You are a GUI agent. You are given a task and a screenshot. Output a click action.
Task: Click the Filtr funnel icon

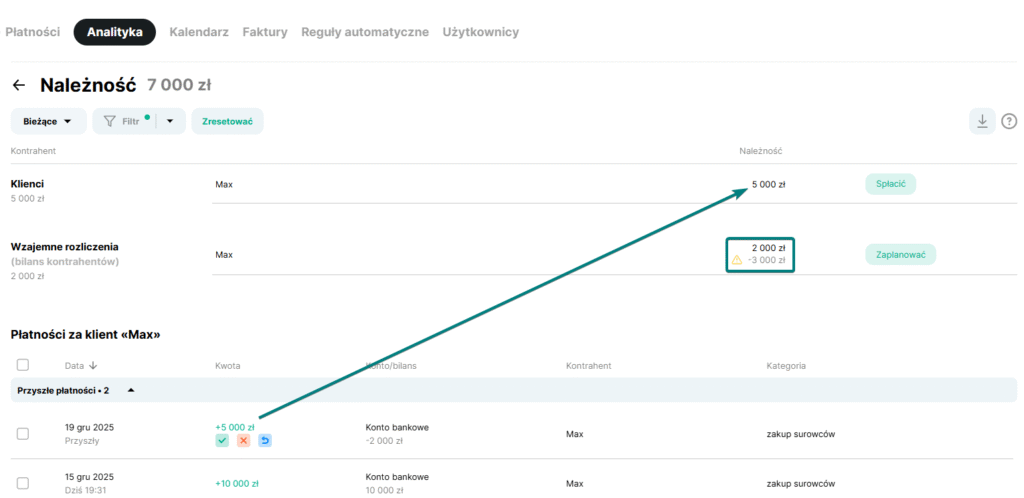click(110, 121)
